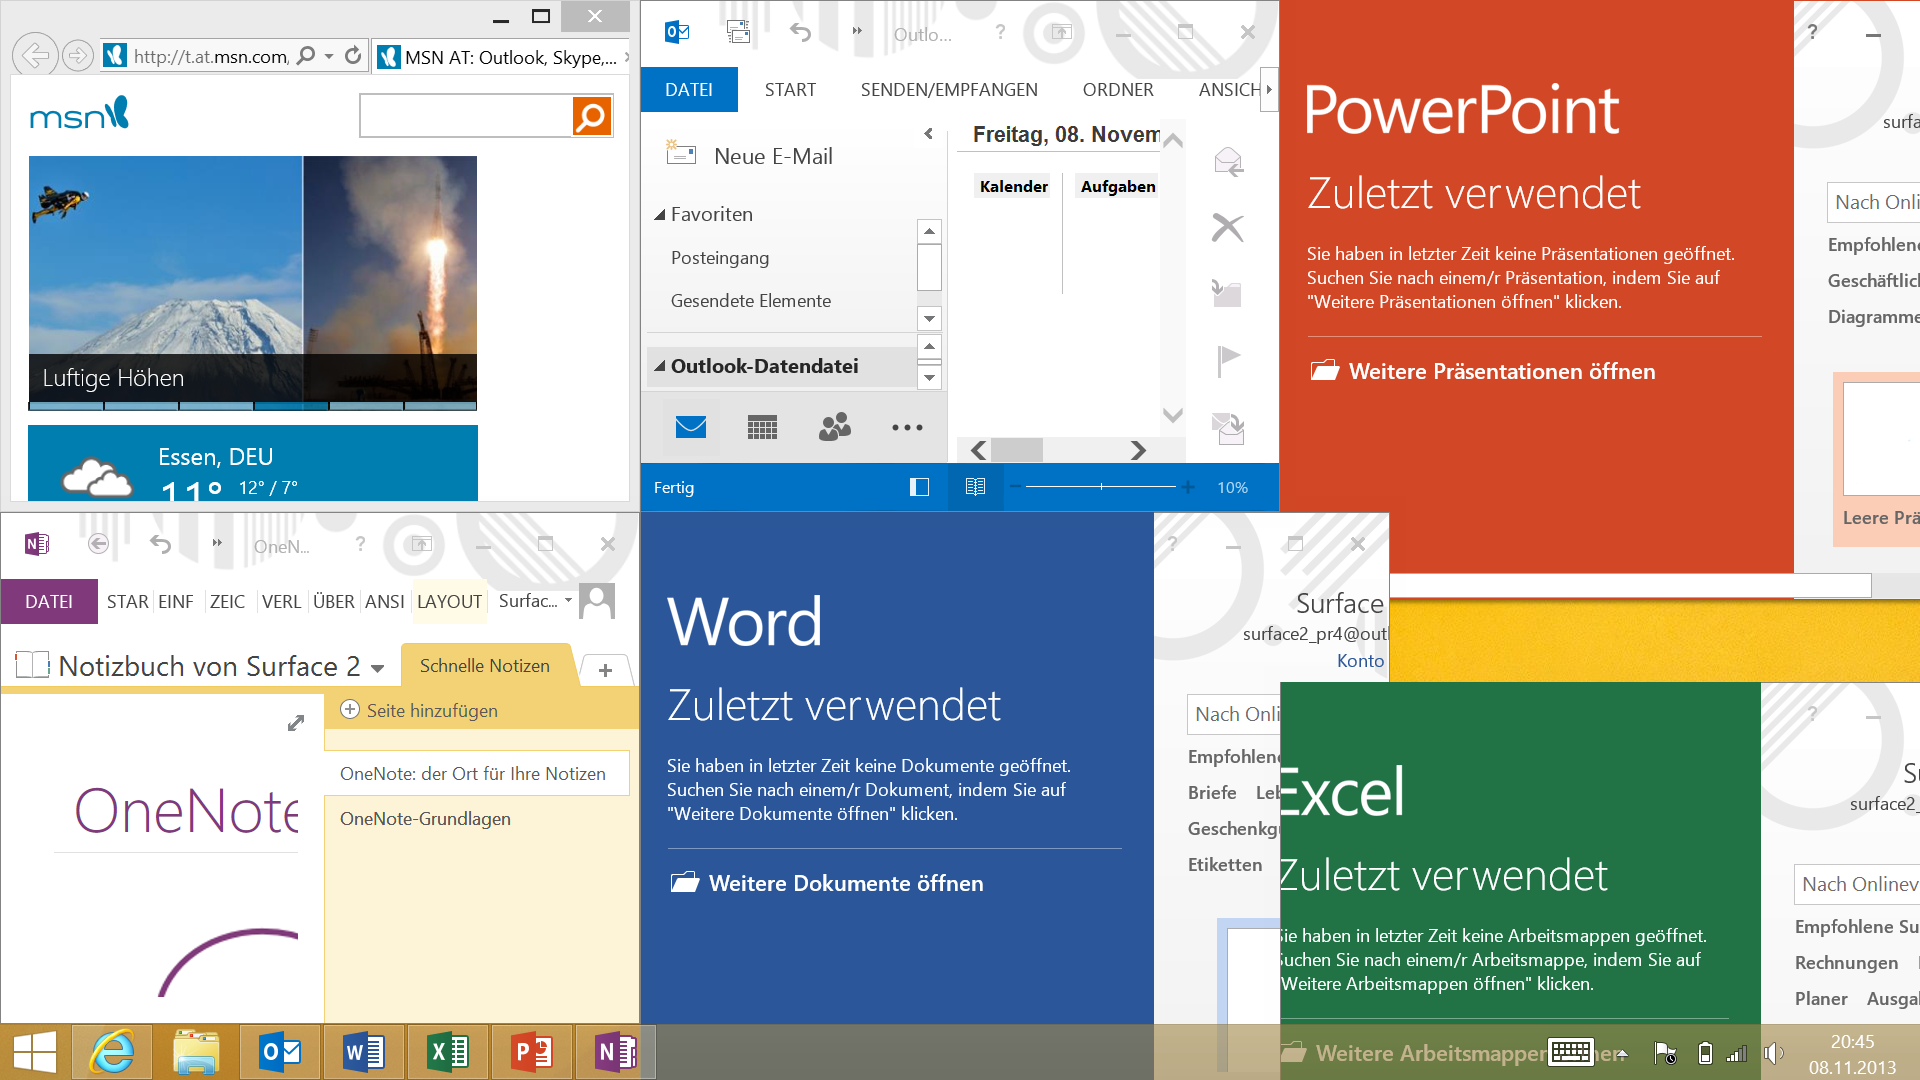
Task: Launch Excel from the Windows taskbar
Action: pos(447,1052)
